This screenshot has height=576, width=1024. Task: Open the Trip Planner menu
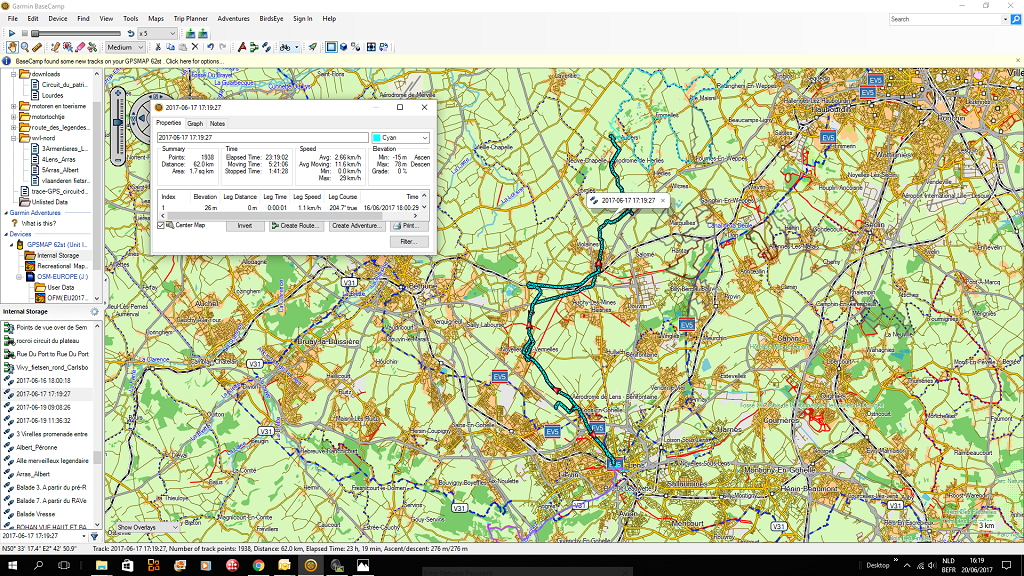pos(191,19)
